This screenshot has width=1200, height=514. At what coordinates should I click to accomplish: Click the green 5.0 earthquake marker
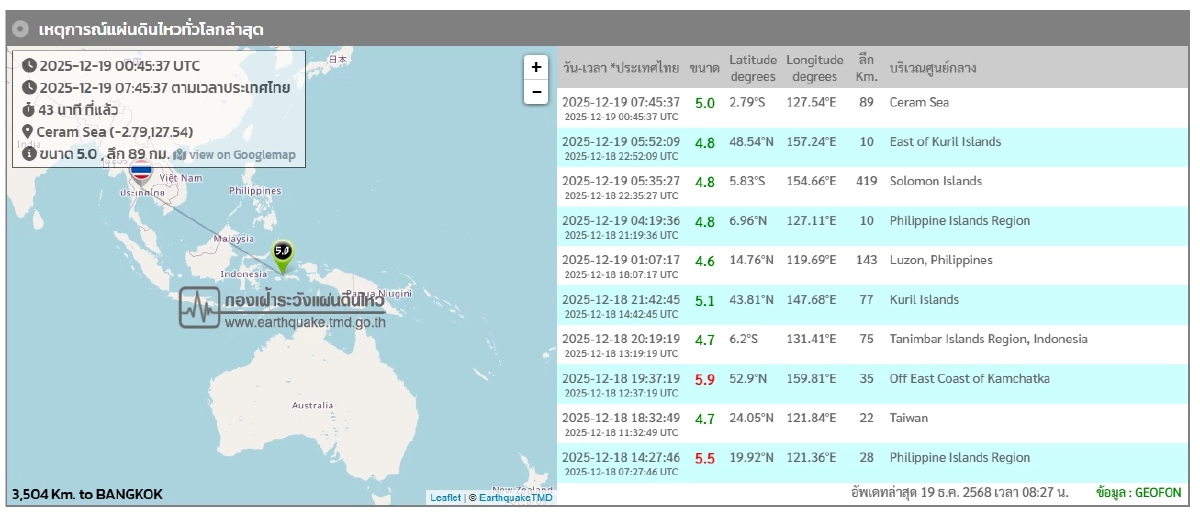[283, 252]
